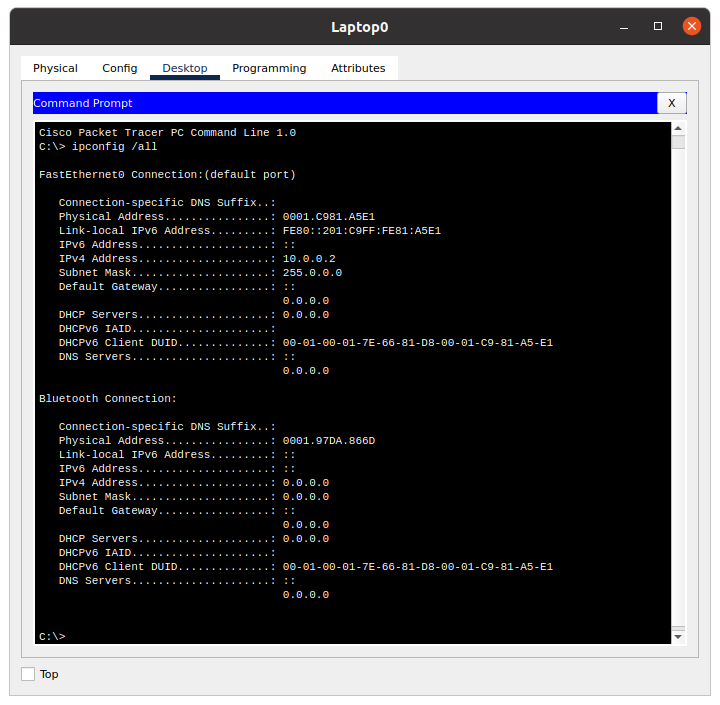Image resolution: width=720 pixels, height=705 pixels.
Task: Click the subnet mask 255.0.0.0 value
Action: click(312, 272)
